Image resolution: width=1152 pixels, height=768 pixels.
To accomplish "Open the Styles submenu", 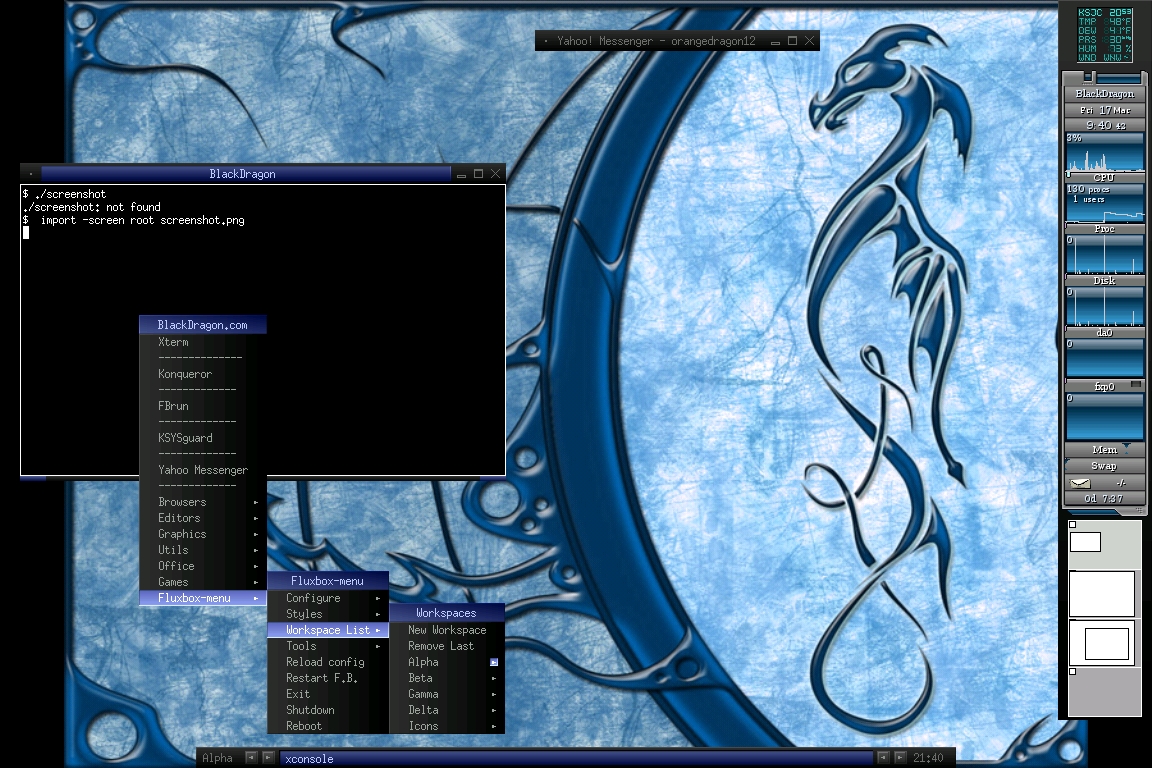I will [328, 614].
